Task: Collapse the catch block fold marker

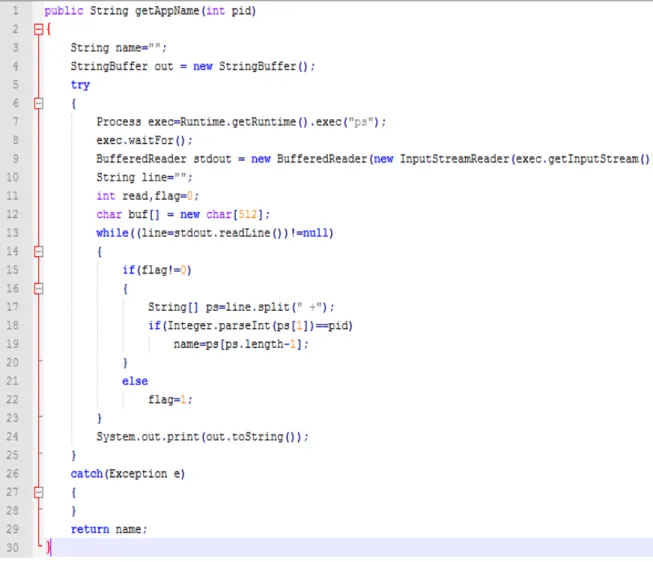Action: pos(38,492)
